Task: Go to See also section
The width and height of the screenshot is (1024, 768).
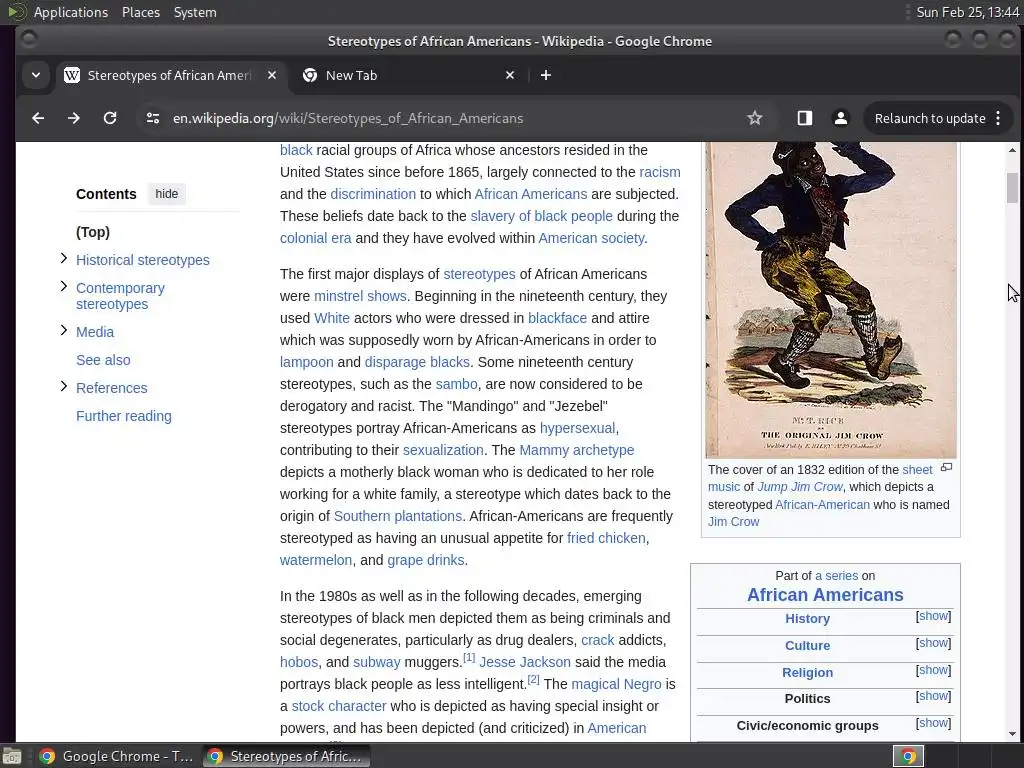Action: click(x=103, y=360)
